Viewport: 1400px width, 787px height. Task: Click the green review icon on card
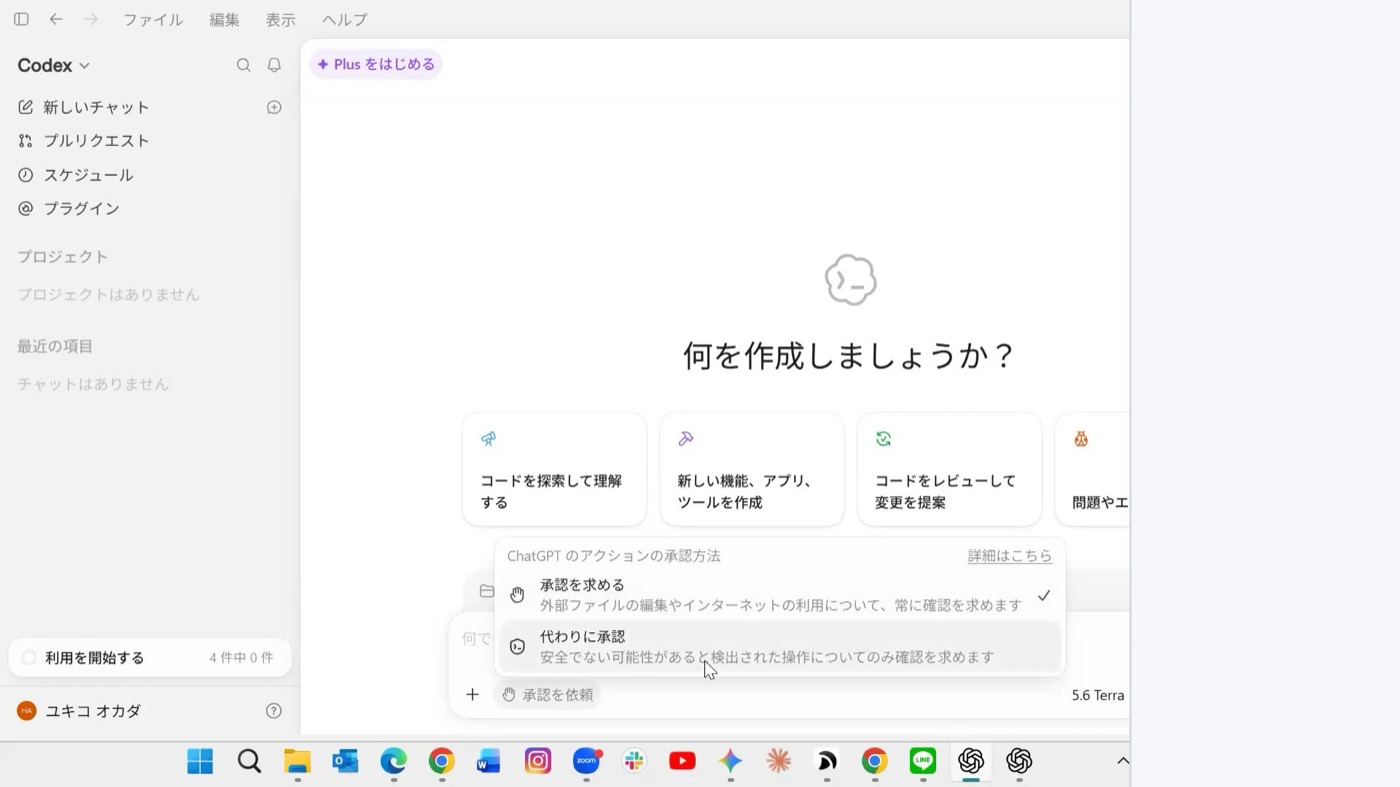(883, 439)
